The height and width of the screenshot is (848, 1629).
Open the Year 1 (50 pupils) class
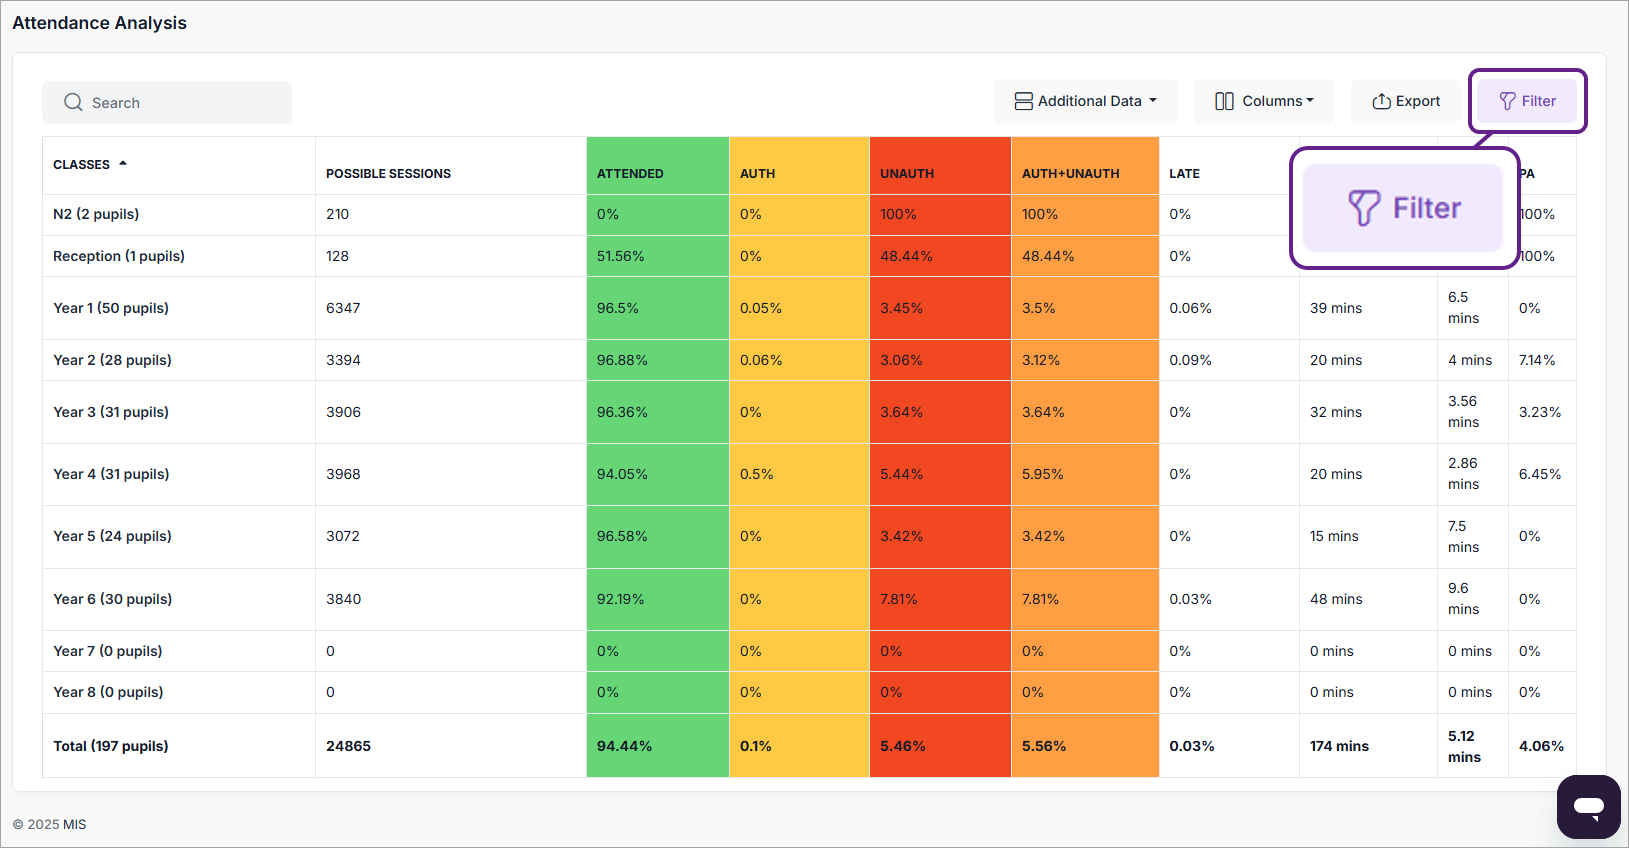coord(111,308)
